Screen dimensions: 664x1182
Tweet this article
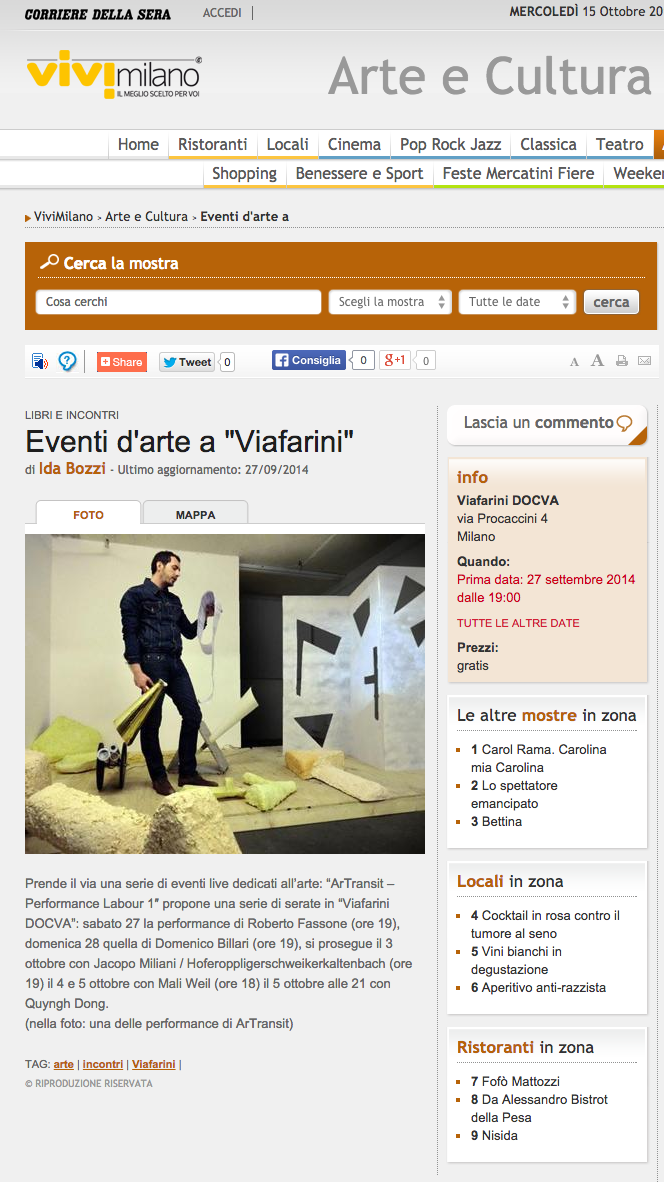coord(187,362)
